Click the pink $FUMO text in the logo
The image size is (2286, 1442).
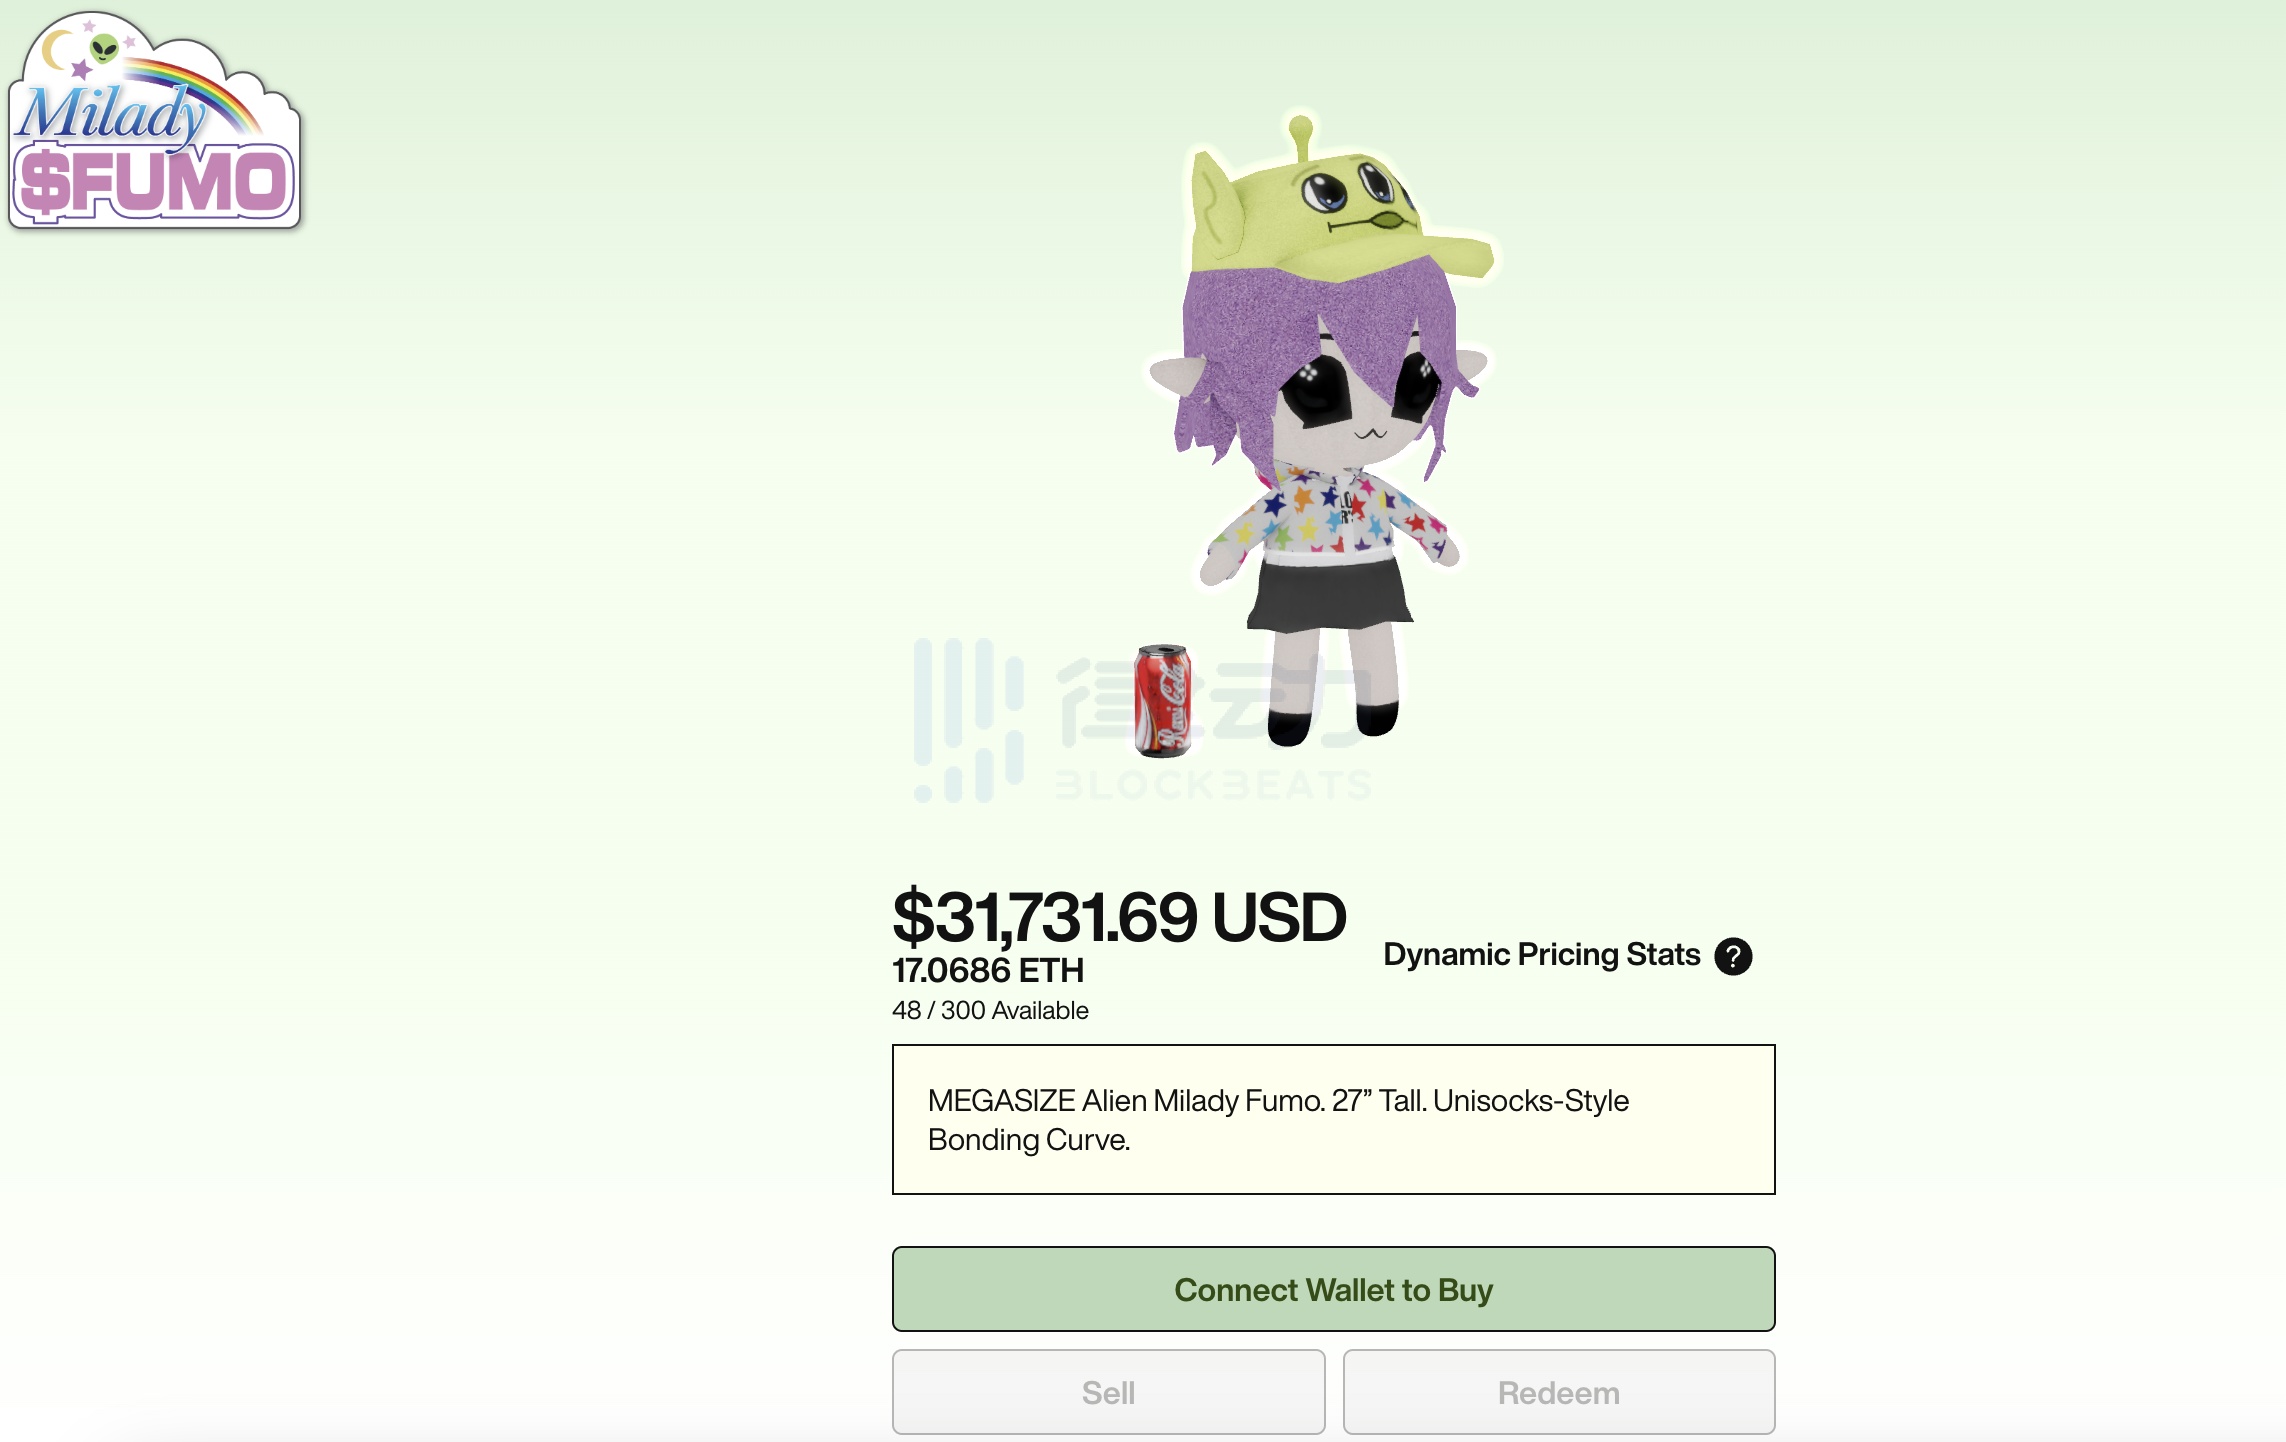pos(155,183)
